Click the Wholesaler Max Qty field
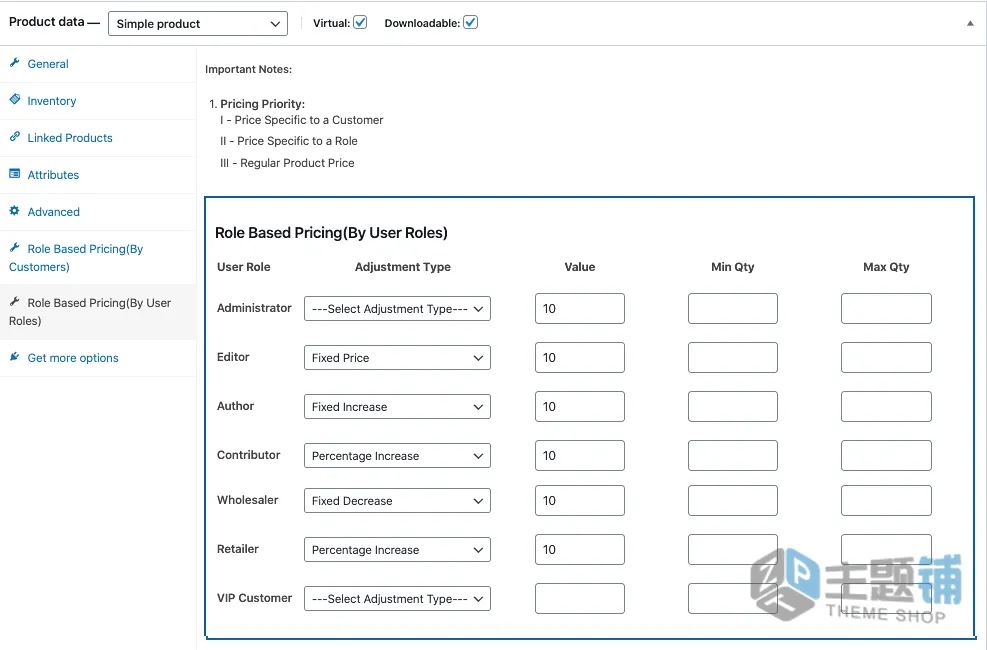The height and width of the screenshot is (650, 987). pyautogui.click(x=886, y=501)
